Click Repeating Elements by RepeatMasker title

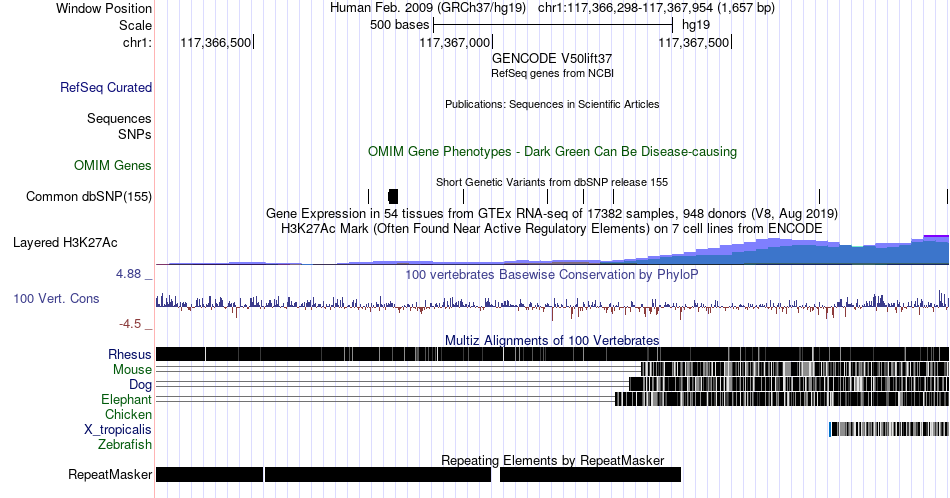point(552,460)
